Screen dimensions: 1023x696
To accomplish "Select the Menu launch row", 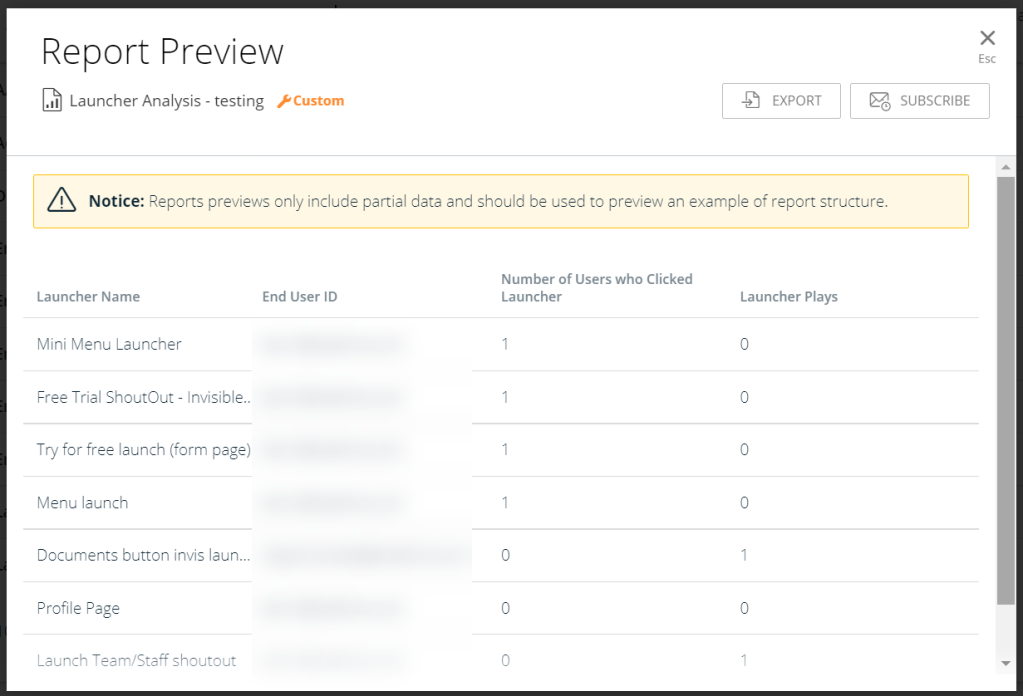I will (82, 503).
